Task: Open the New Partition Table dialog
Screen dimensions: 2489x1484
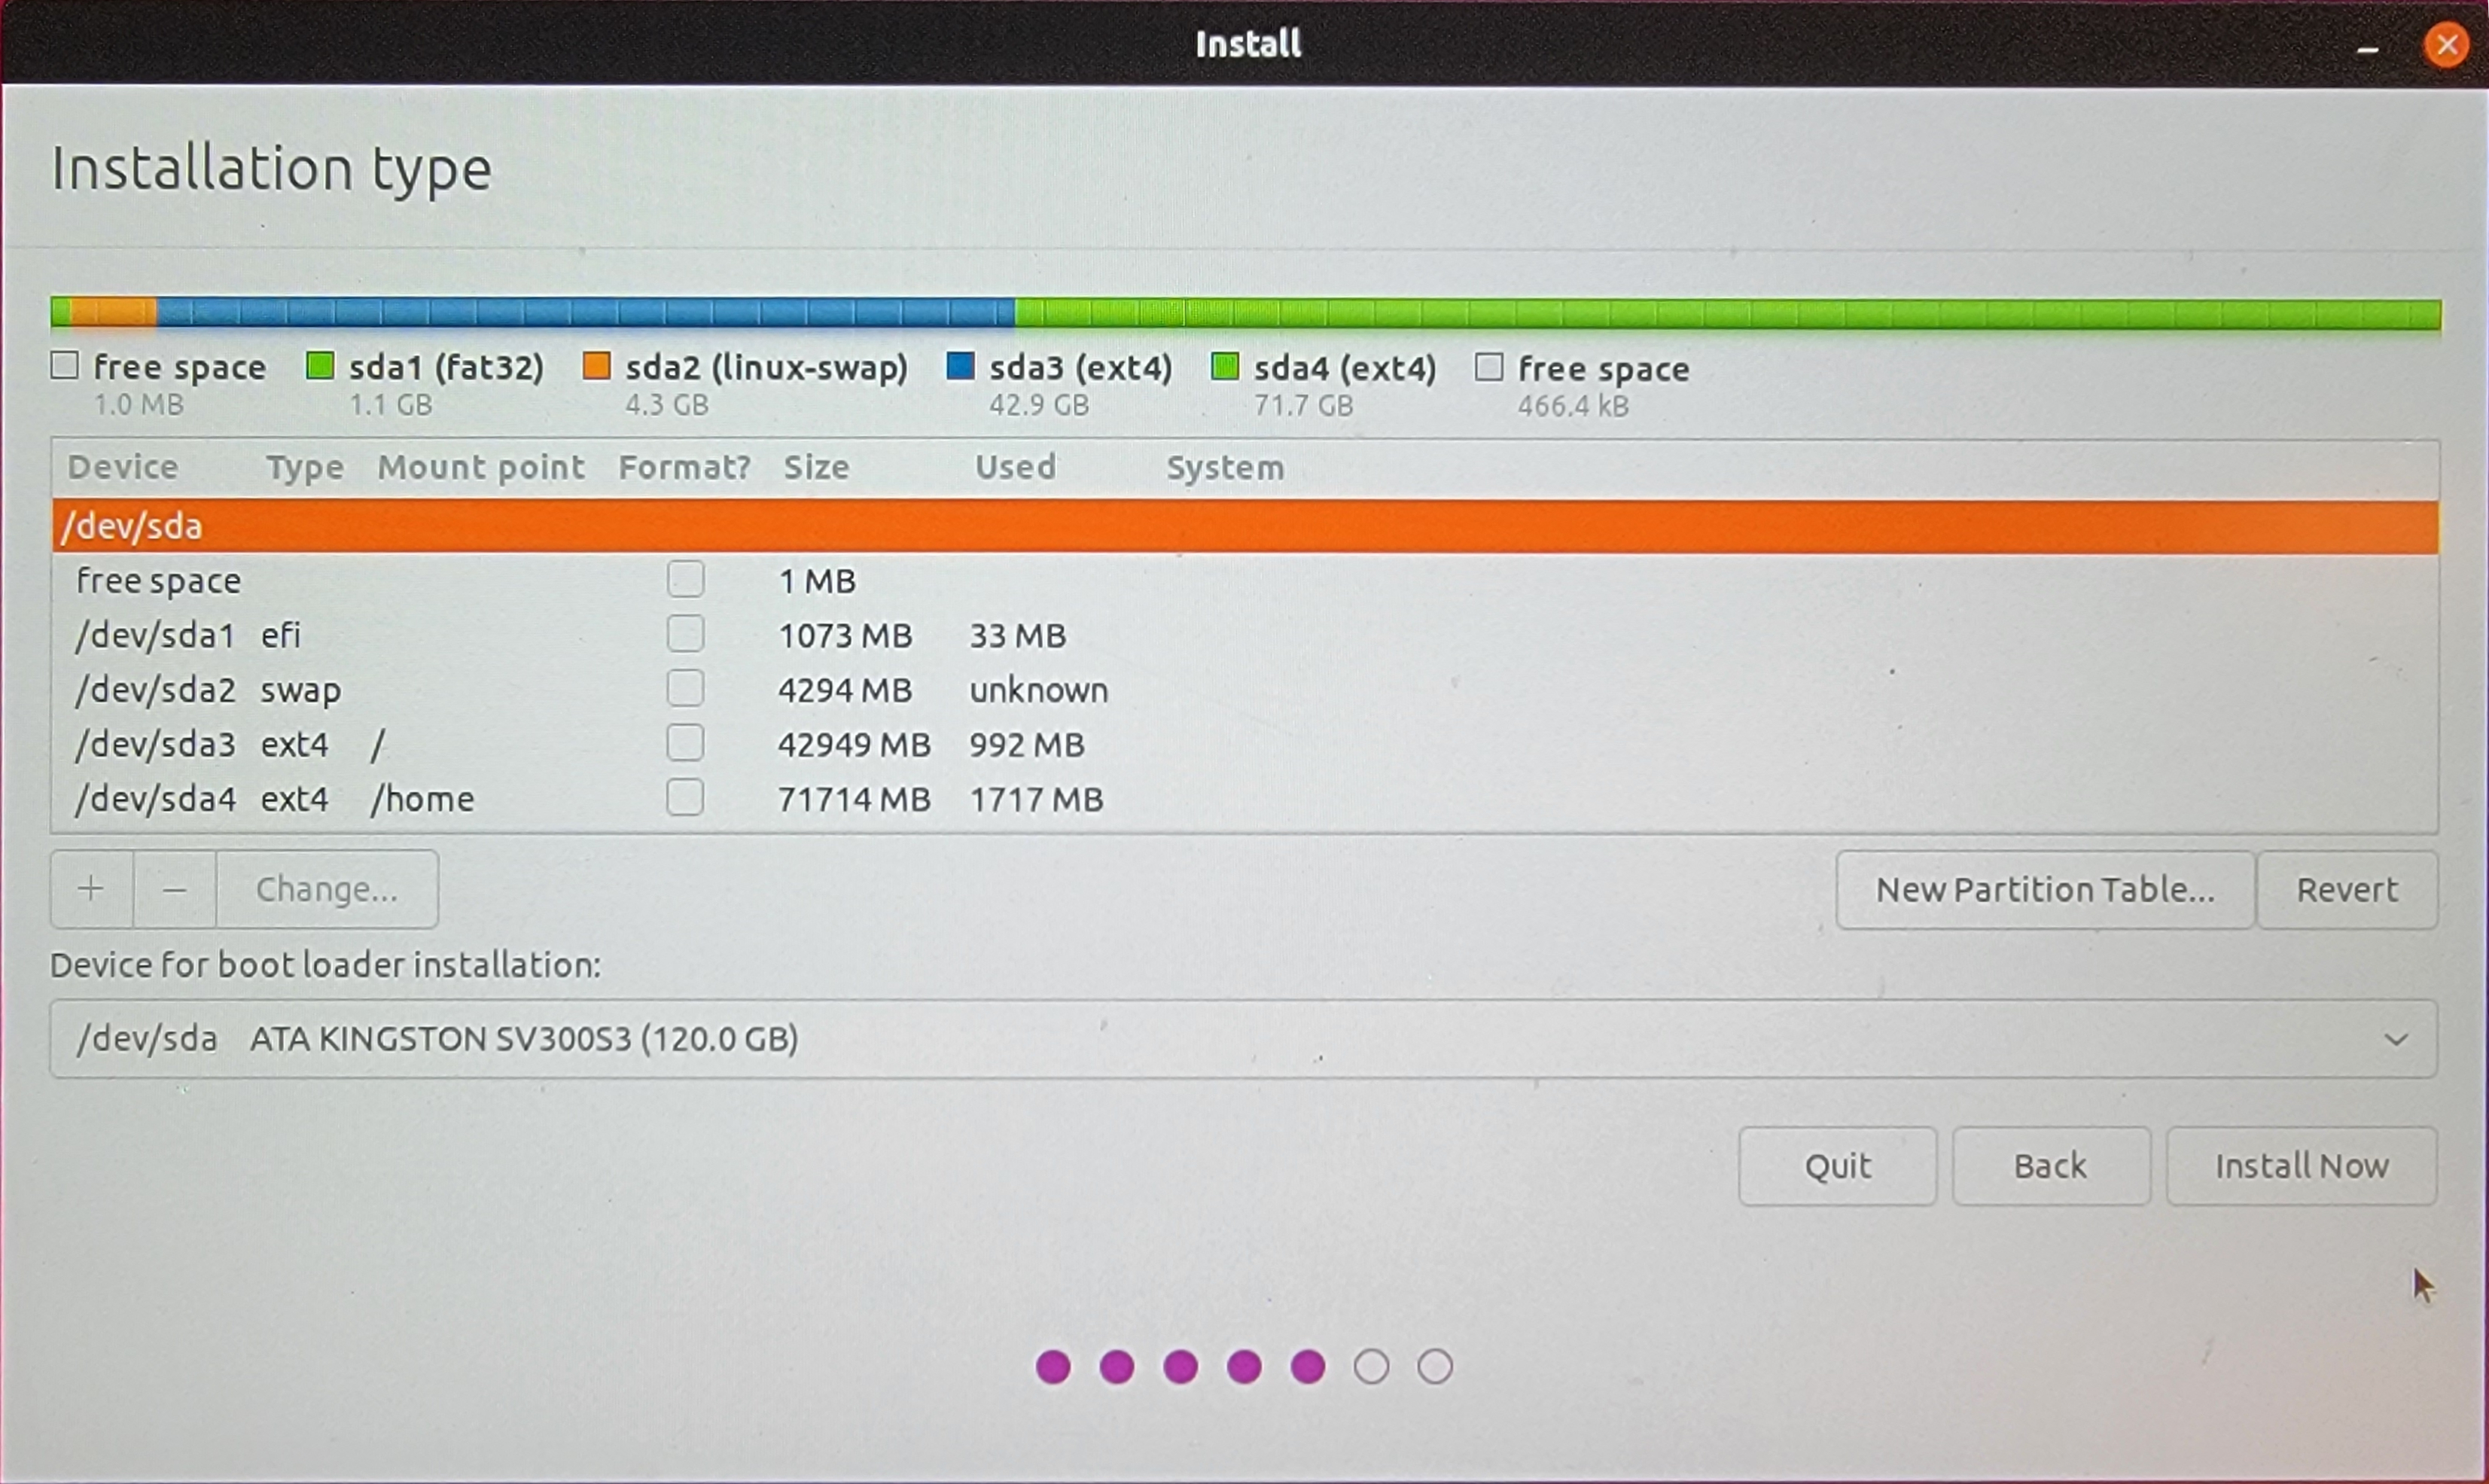Action: click(x=2044, y=890)
